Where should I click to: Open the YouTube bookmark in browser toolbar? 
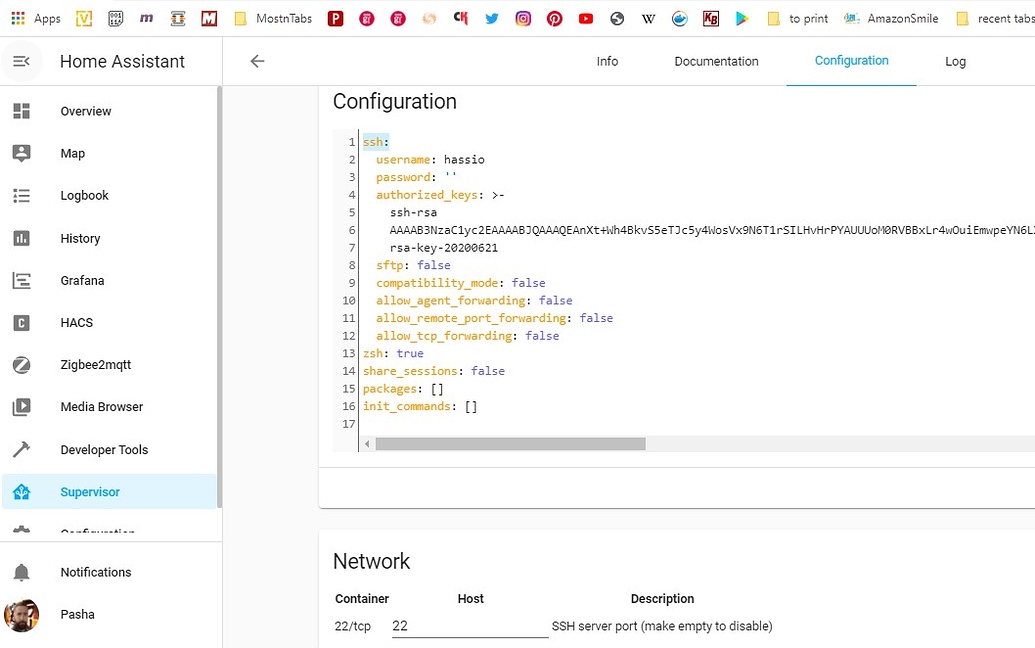coord(586,17)
